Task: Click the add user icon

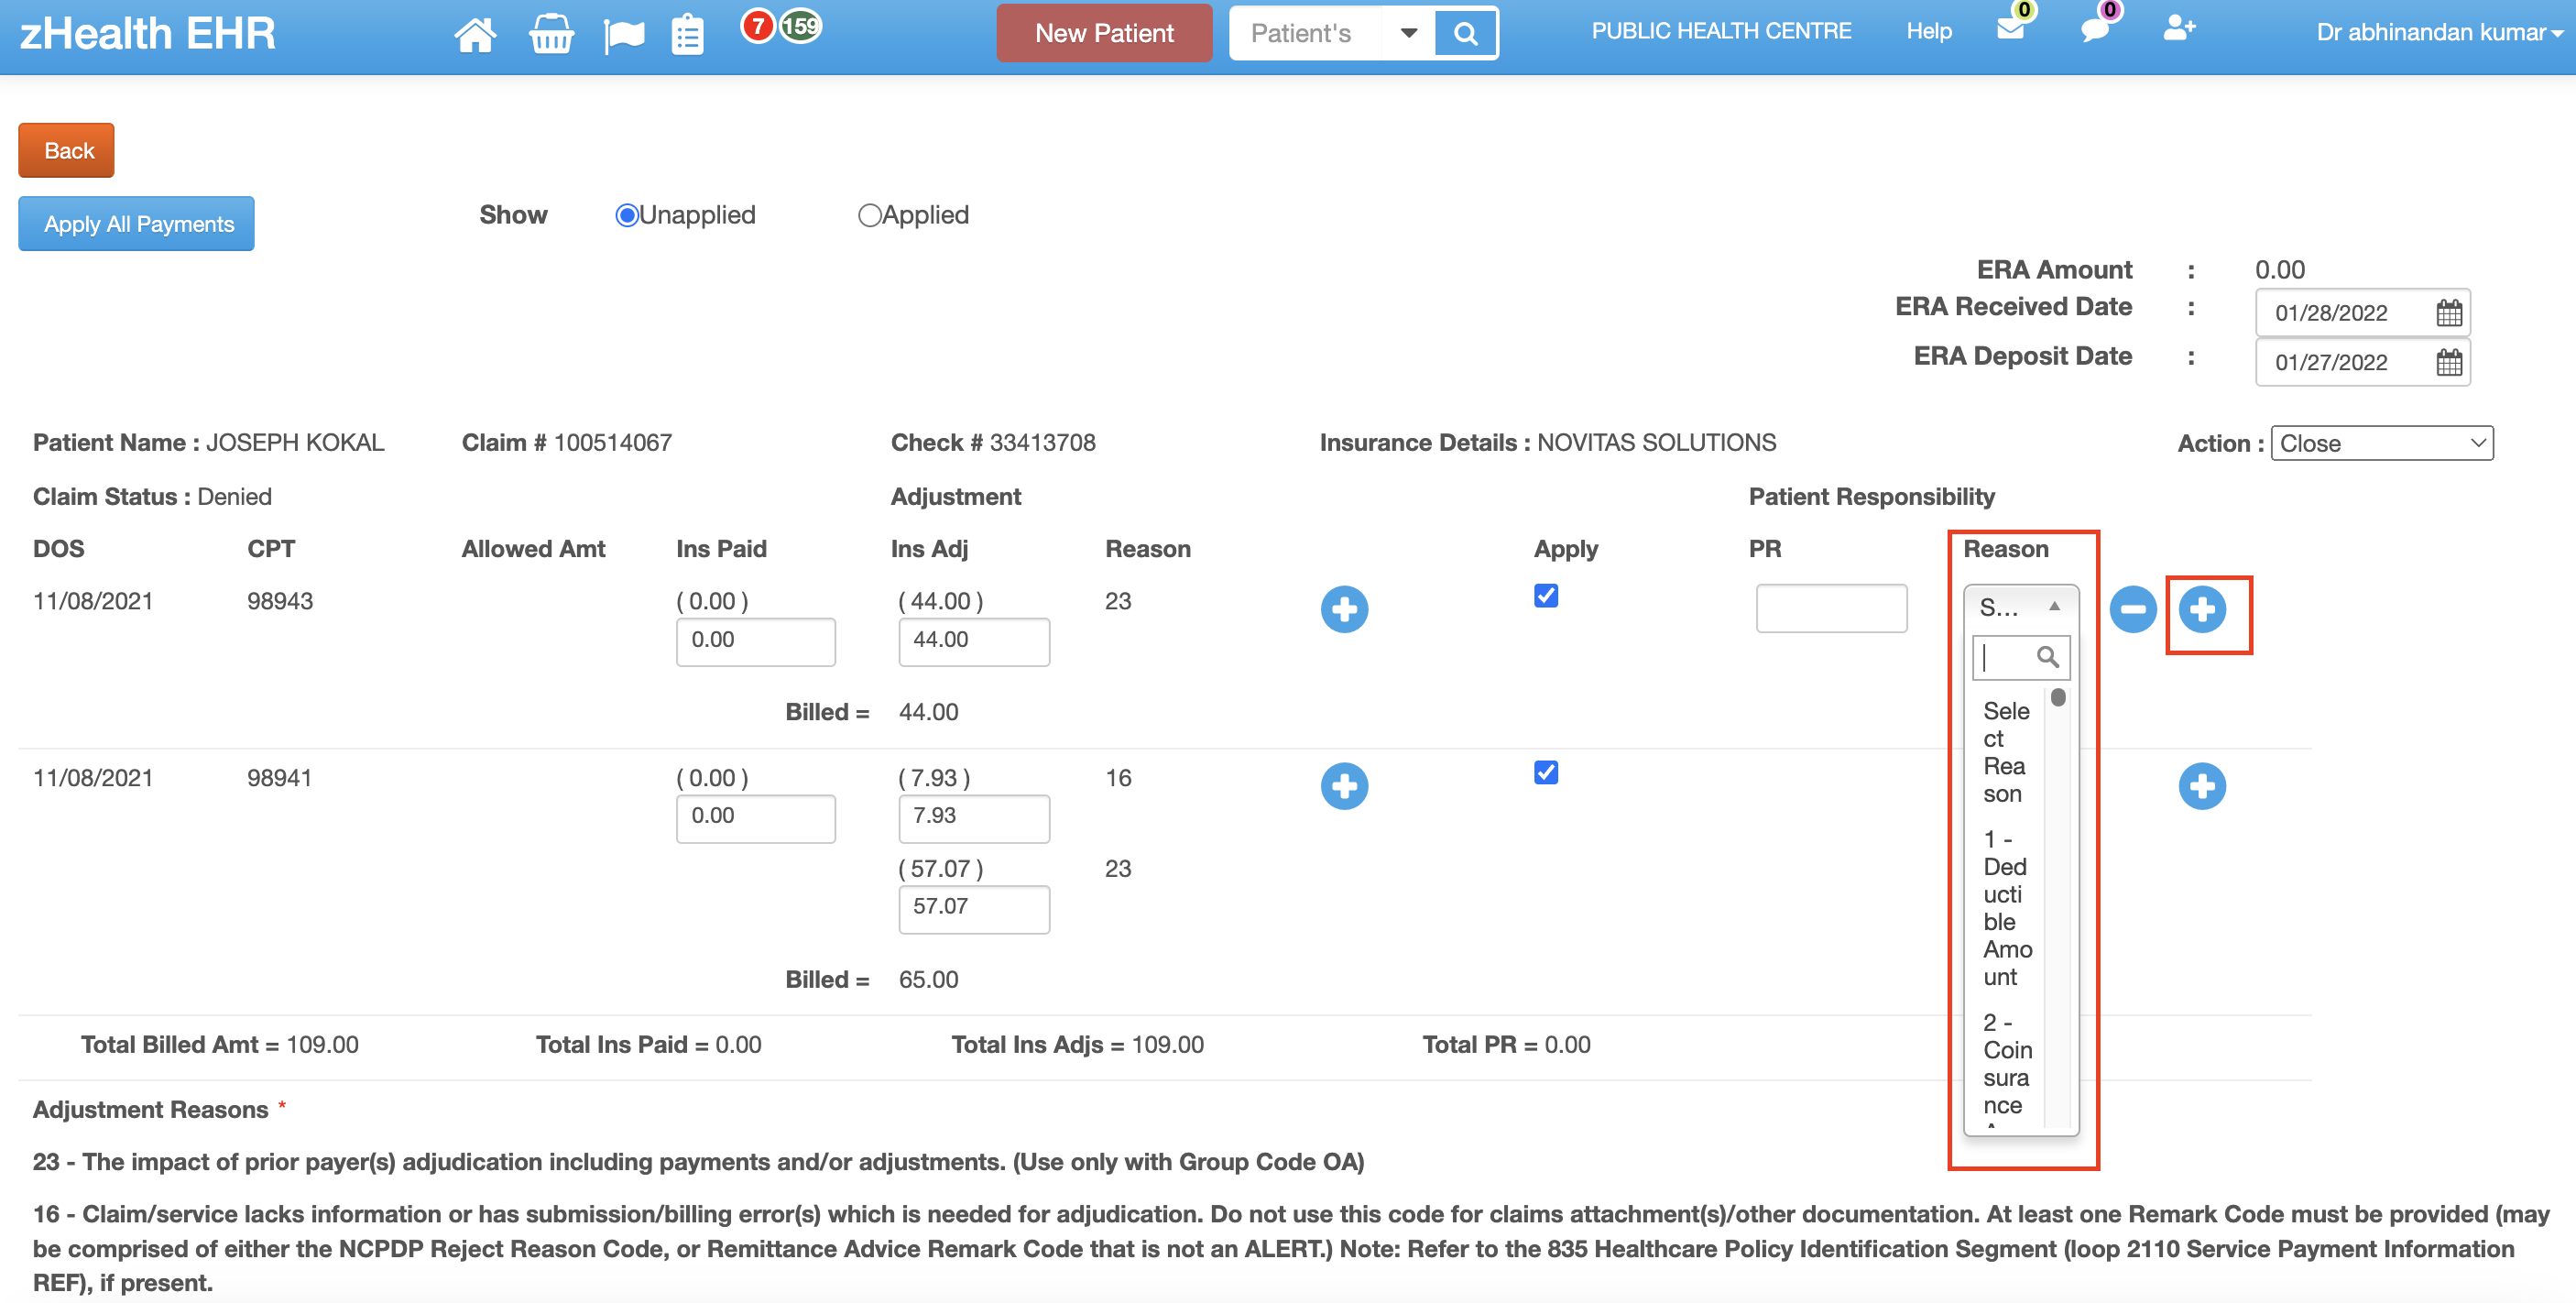Action: (x=2179, y=28)
